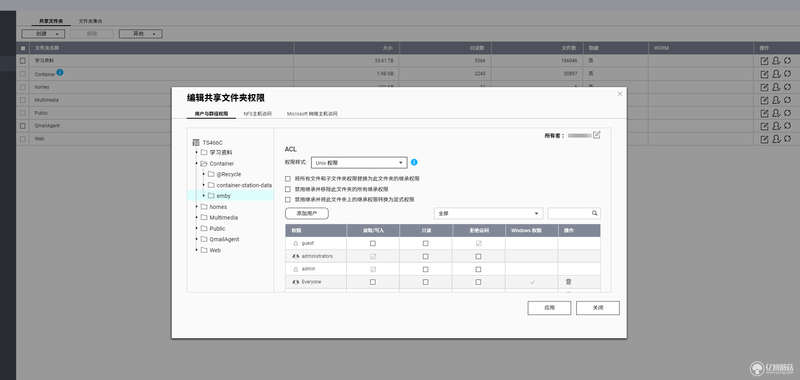Open the 创建 dropdown in background toolbar
The image size is (800, 380).
coord(43,34)
